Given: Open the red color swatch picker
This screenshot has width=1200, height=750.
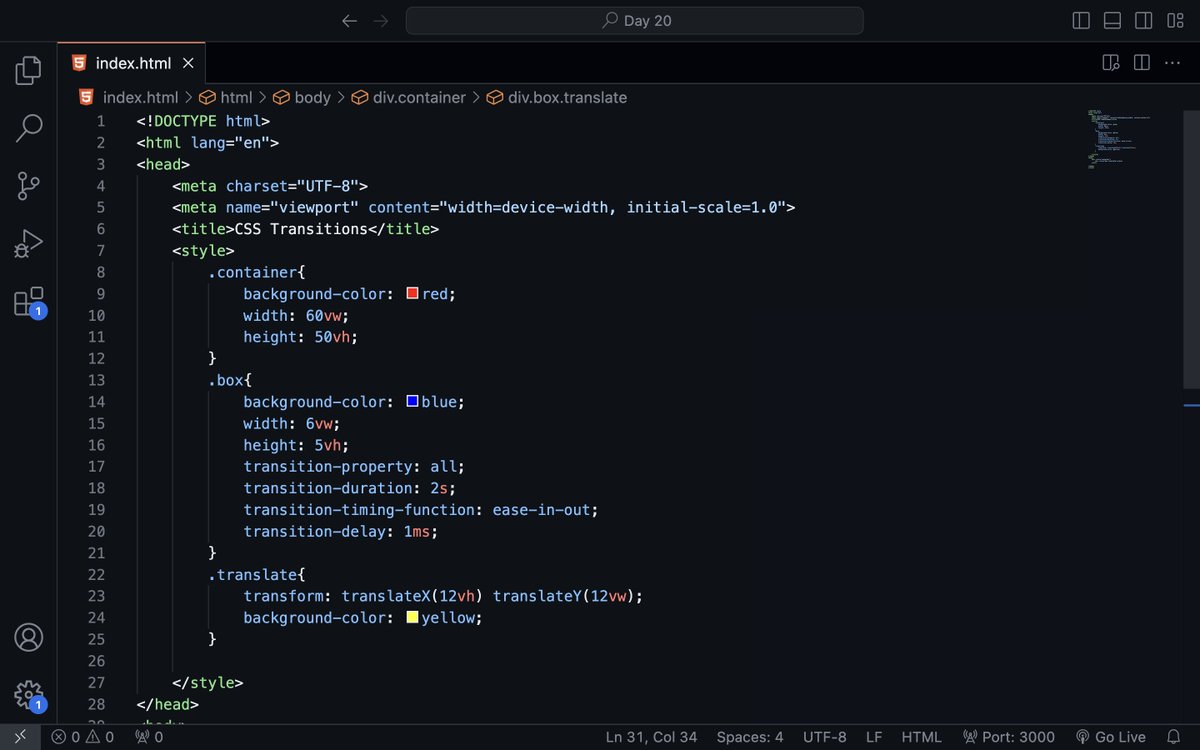Looking at the screenshot, I should (x=412, y=294).
